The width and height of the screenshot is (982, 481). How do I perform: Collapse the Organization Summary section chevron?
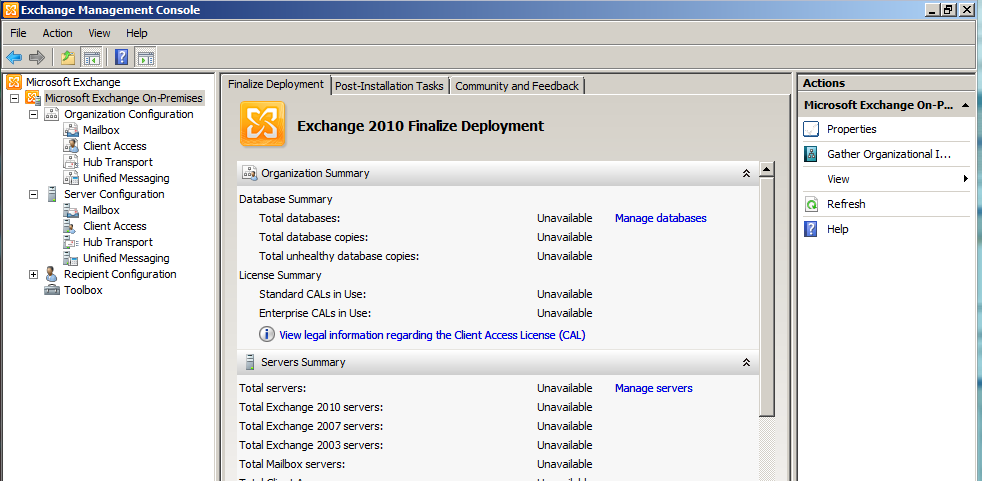746,173
